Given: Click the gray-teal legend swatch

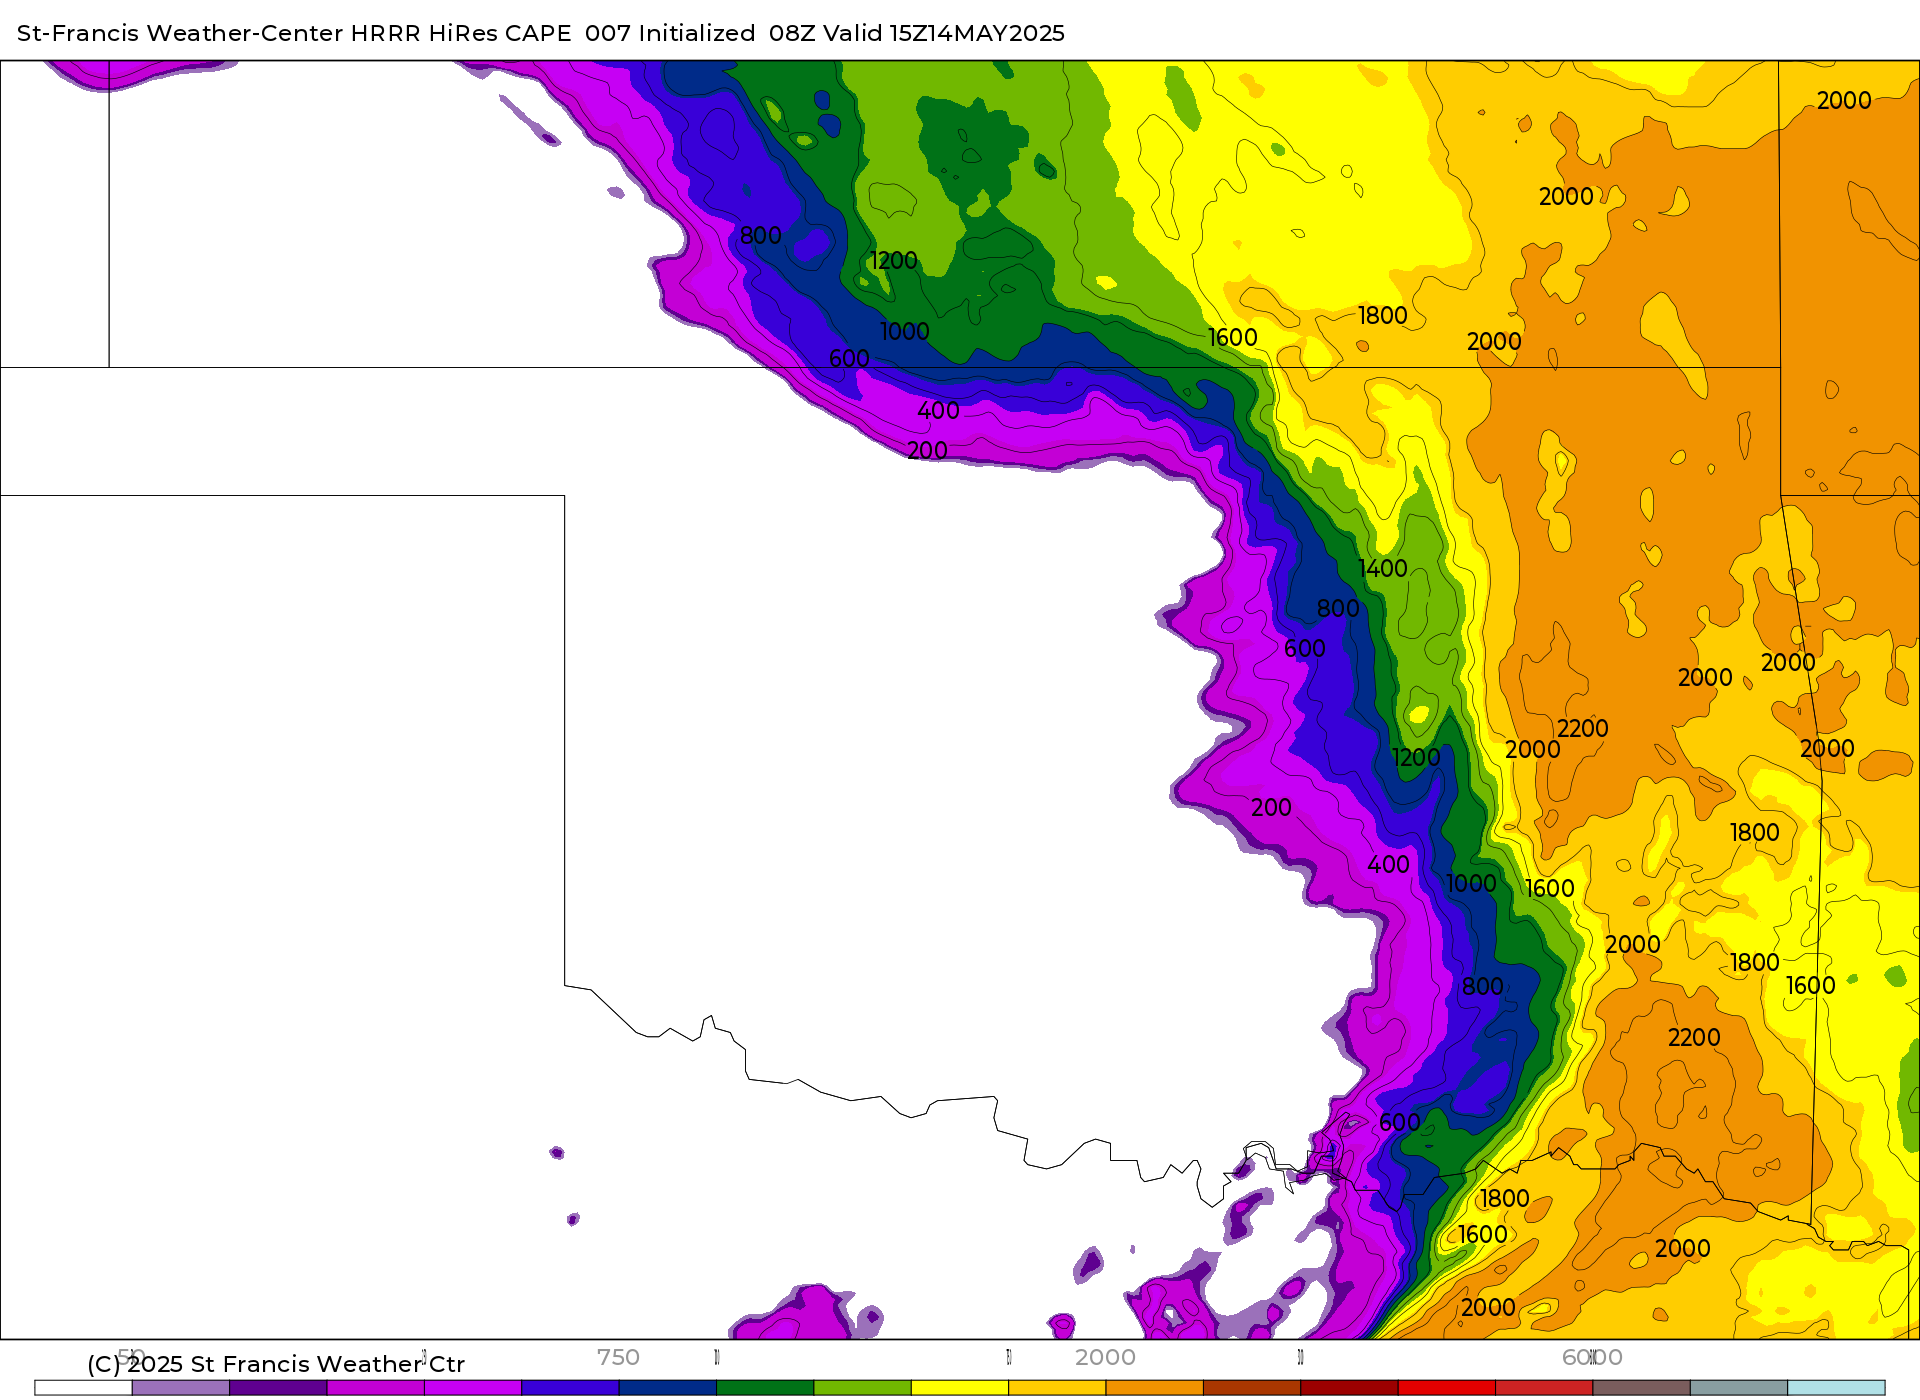Looking at the screenshot, I should point(1738,1388).
